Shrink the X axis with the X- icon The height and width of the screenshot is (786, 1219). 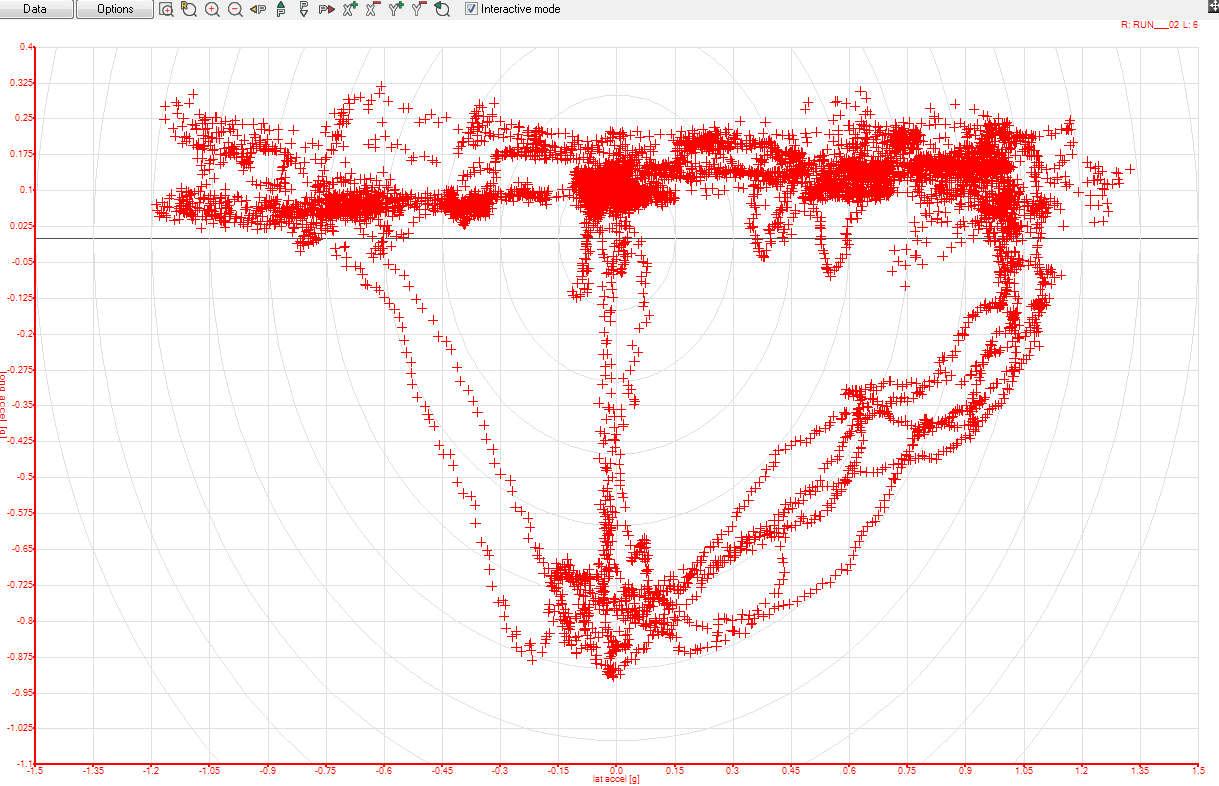373,9
